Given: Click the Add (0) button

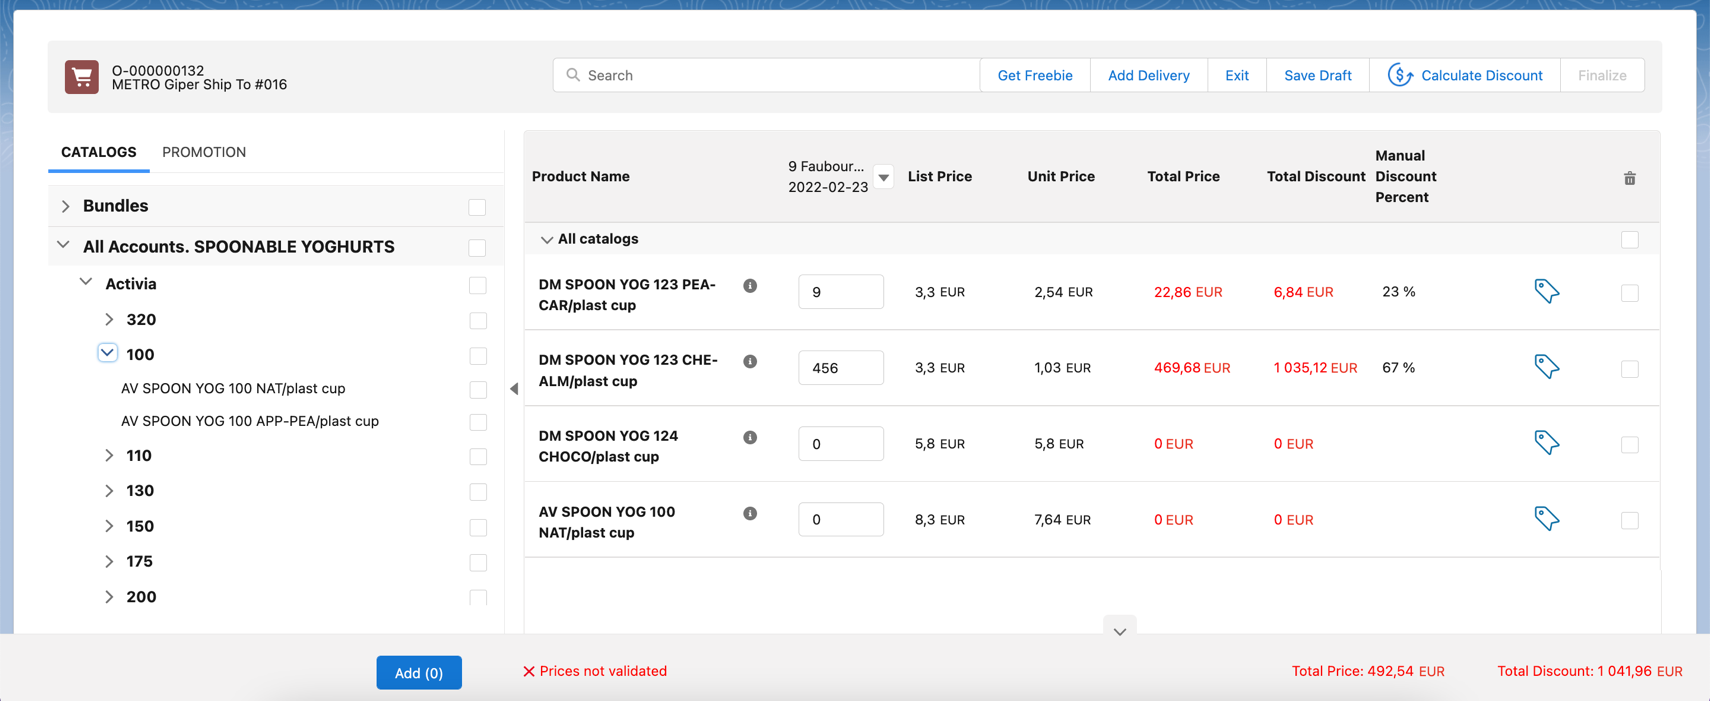Looking at the screenshot, I should [419, 673].
